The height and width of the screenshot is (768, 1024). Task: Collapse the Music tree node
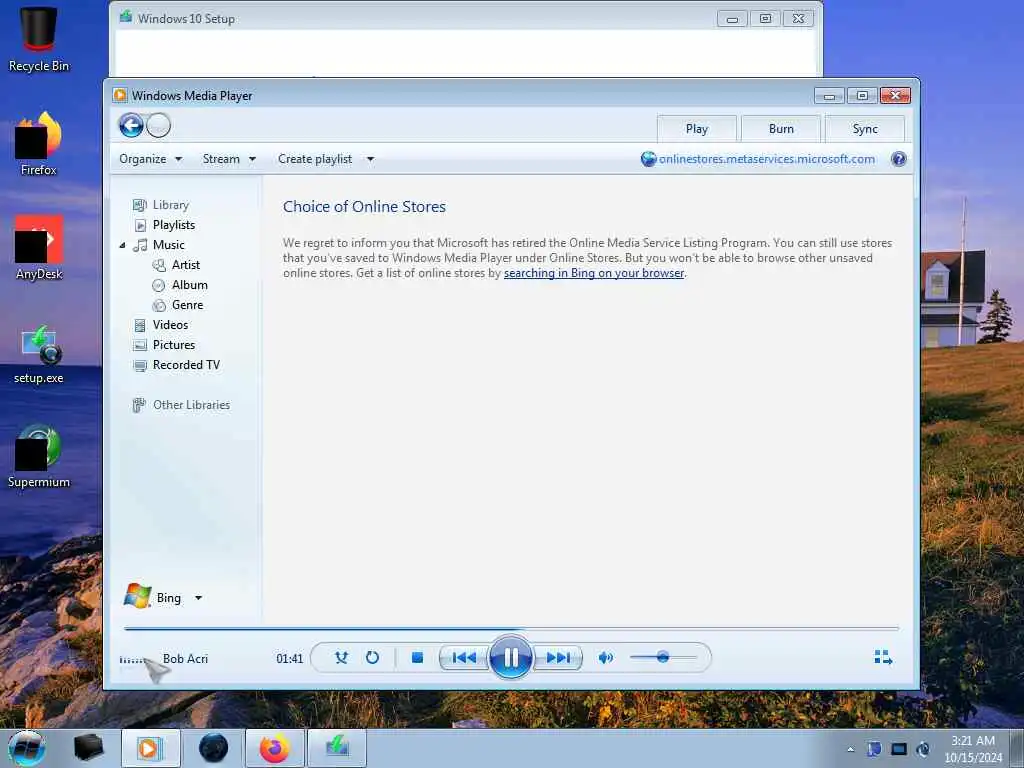point(123,245)
